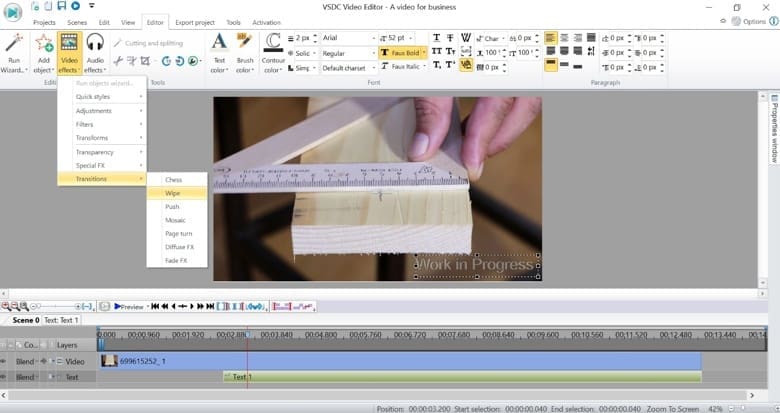This screenshot has height=413, width=780.
Task: Select Wipe from the Transitions submenu
Action: 177,193
